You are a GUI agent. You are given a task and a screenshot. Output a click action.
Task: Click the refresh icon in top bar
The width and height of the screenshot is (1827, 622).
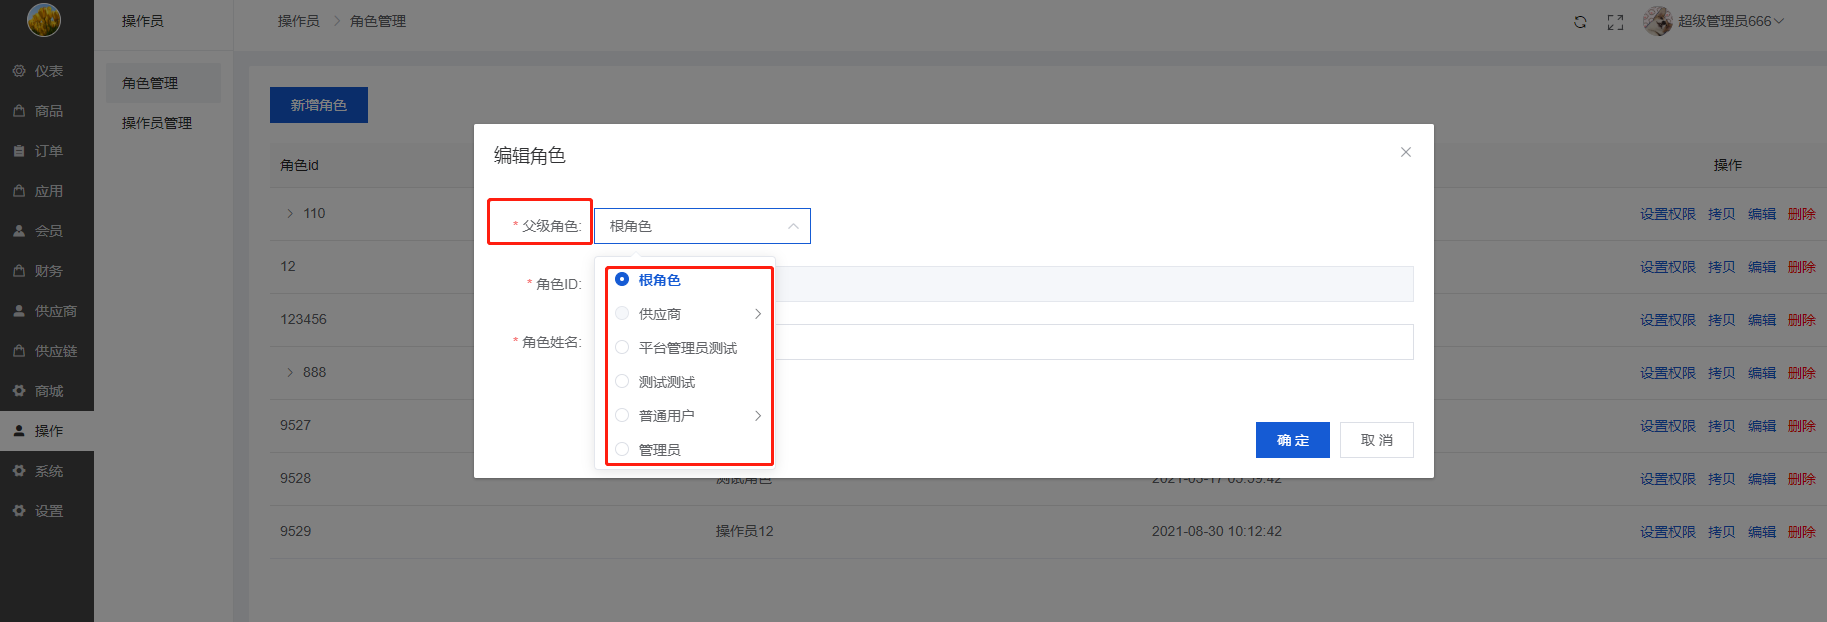pos(1580,22)
